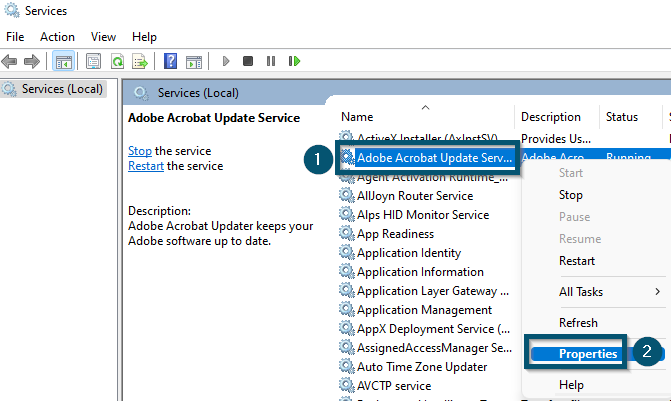Viewport: 671px width, 401px height.
Task: Choose Restart in the context menu
Action: (x=577, y=261)
